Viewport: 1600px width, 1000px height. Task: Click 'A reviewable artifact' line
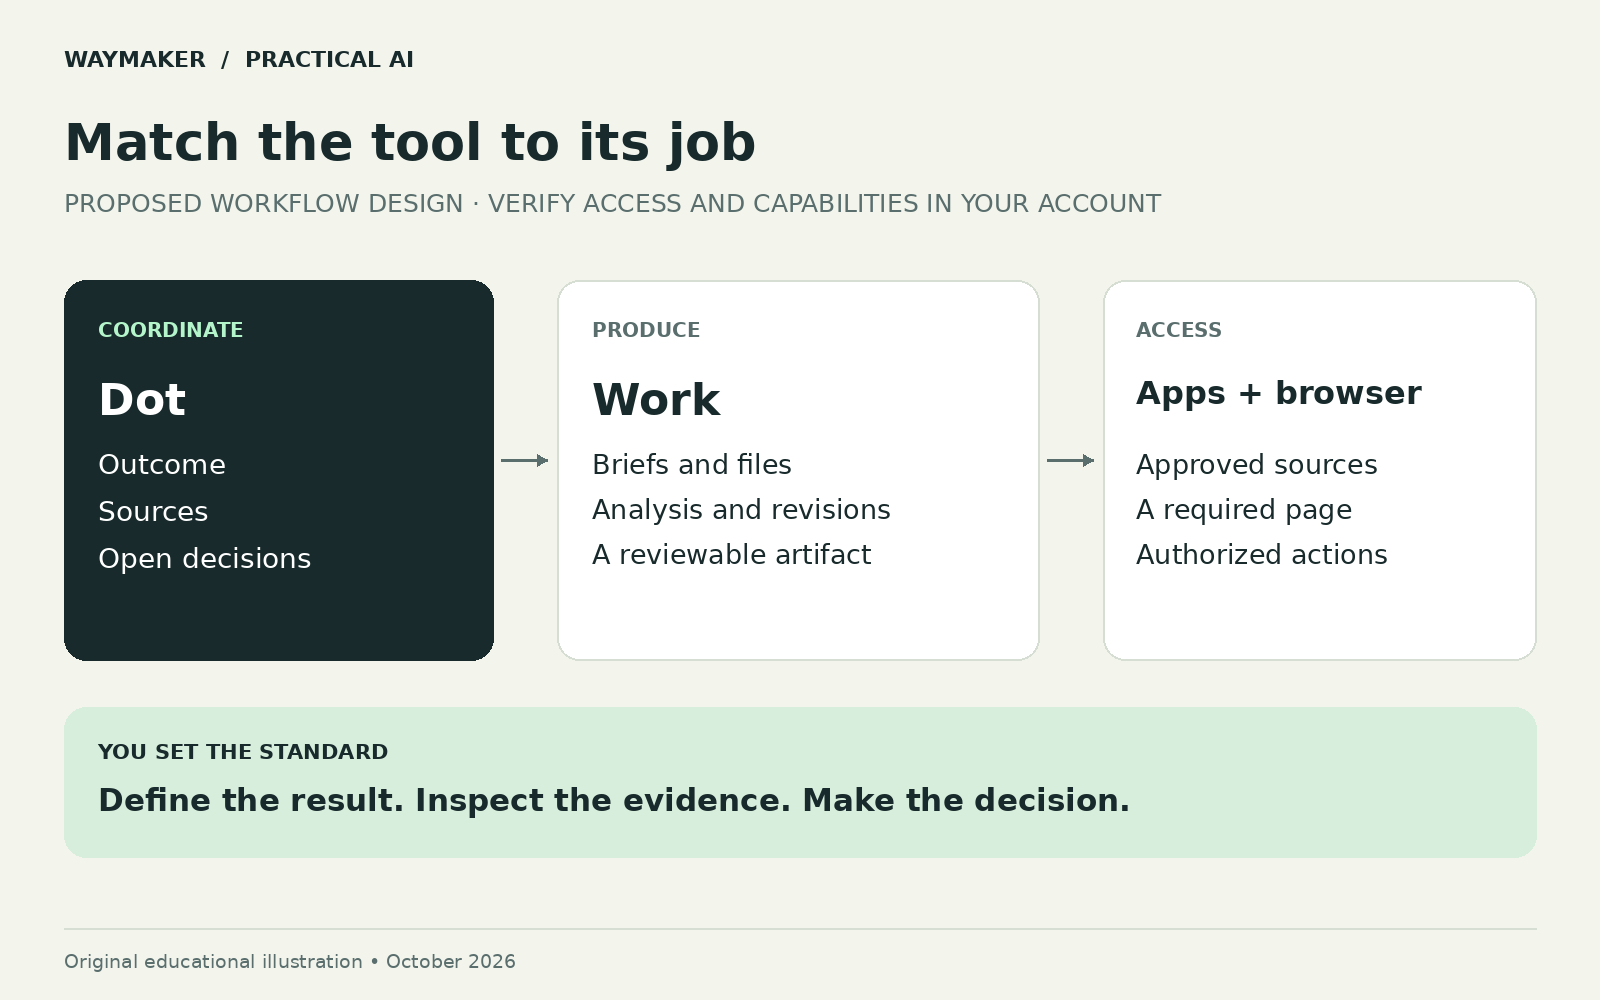(x=732, y=555)
